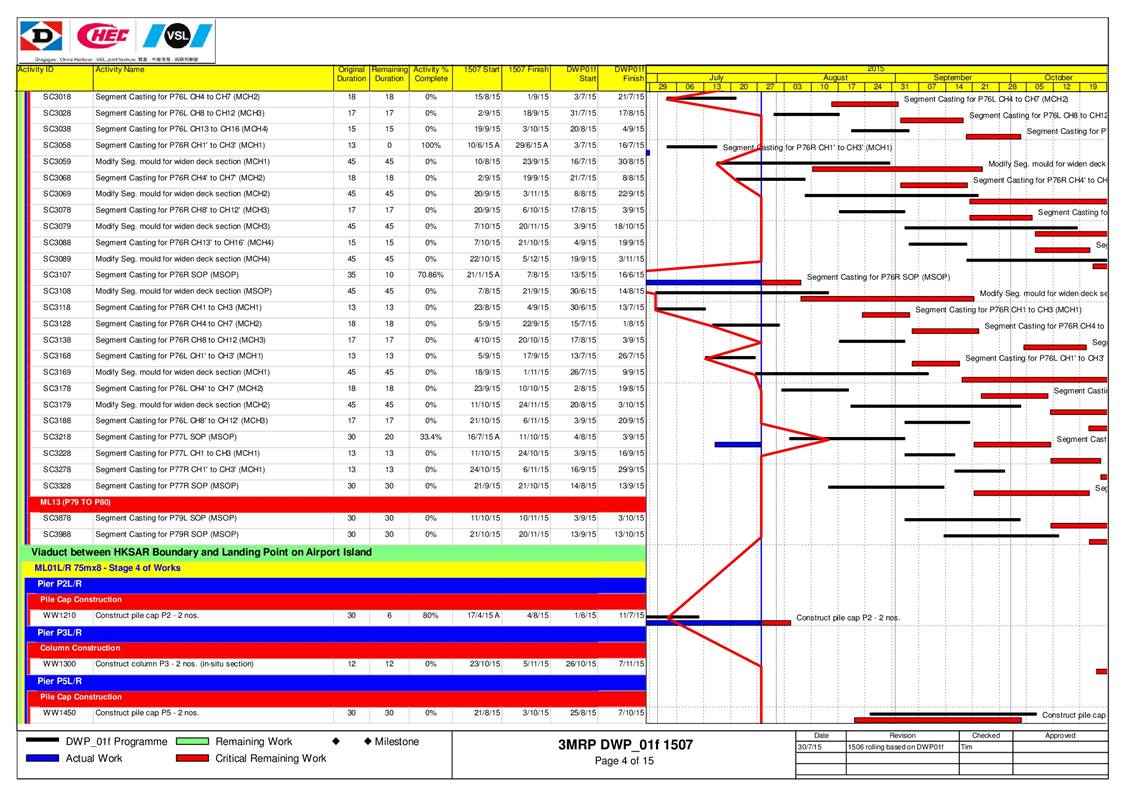
Task: Select the green Remaining Work legend swatch
Action: tap(192, 741)
